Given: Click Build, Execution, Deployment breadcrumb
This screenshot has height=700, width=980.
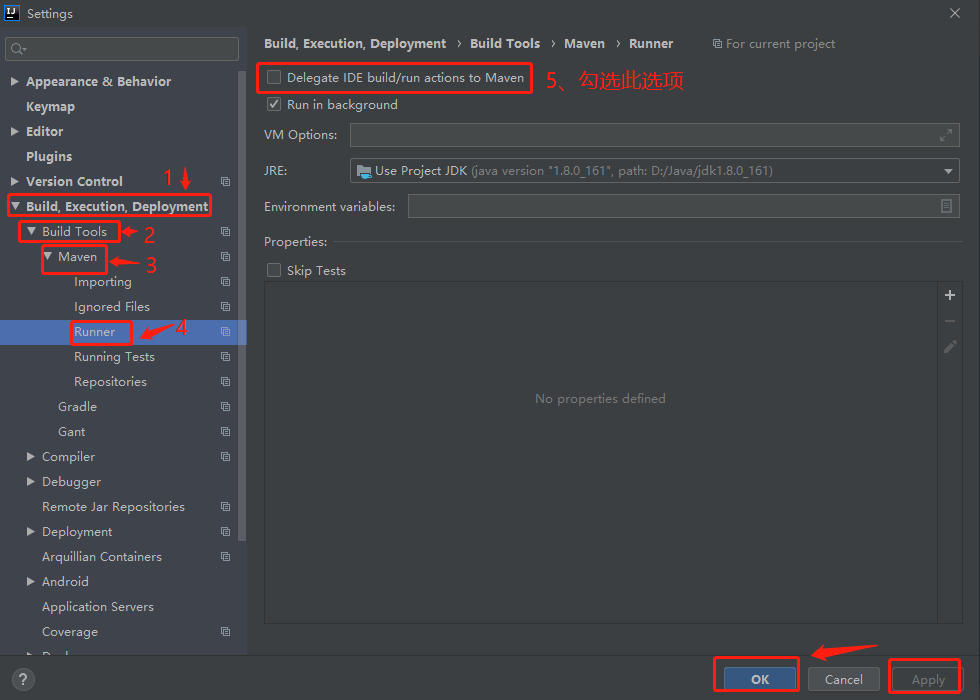Looking at the screenshot, I should tap(355, 44).
